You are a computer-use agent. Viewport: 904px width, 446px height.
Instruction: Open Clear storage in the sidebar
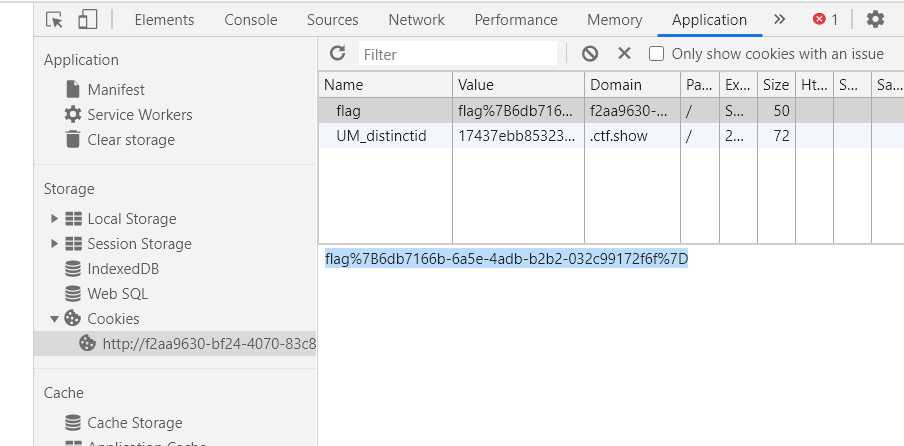tap(130, 140)
